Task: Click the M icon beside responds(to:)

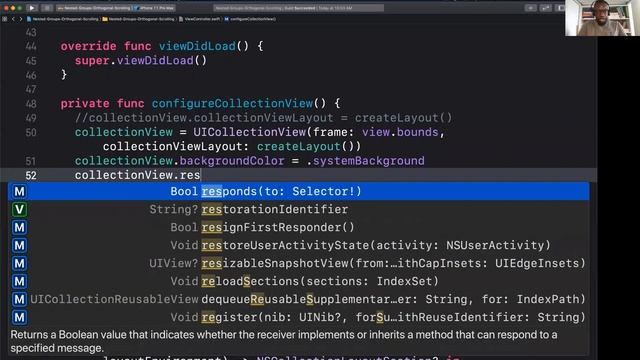Action: pos(19,191)
